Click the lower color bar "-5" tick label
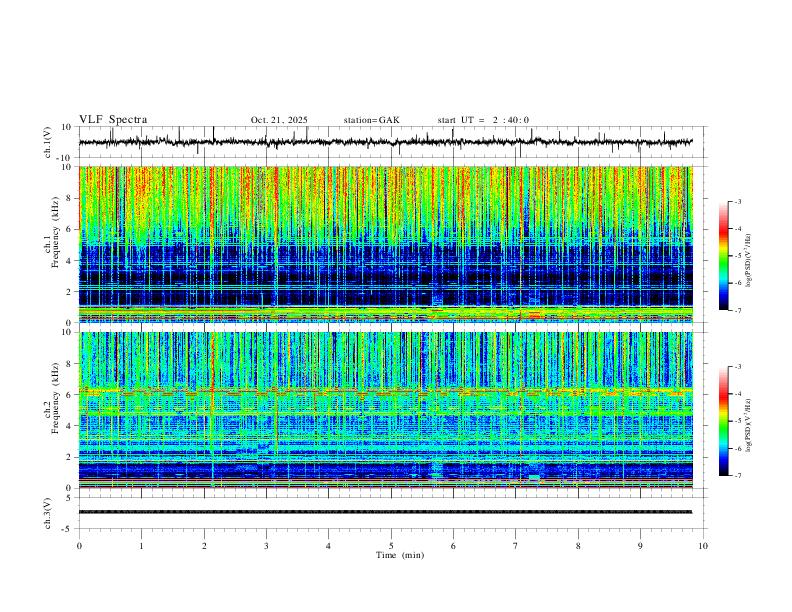The width and height of the screenshot is (792, 612). pos(737,421)
